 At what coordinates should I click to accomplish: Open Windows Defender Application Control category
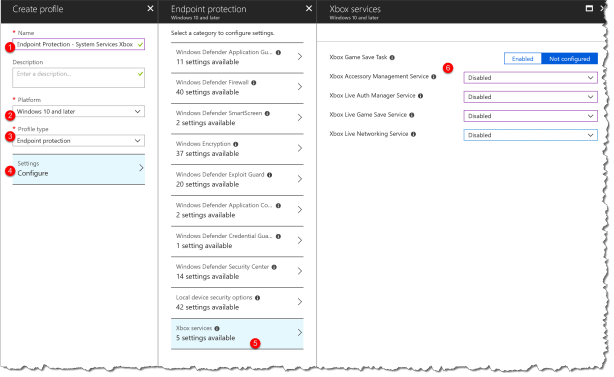tap(237, 211)
